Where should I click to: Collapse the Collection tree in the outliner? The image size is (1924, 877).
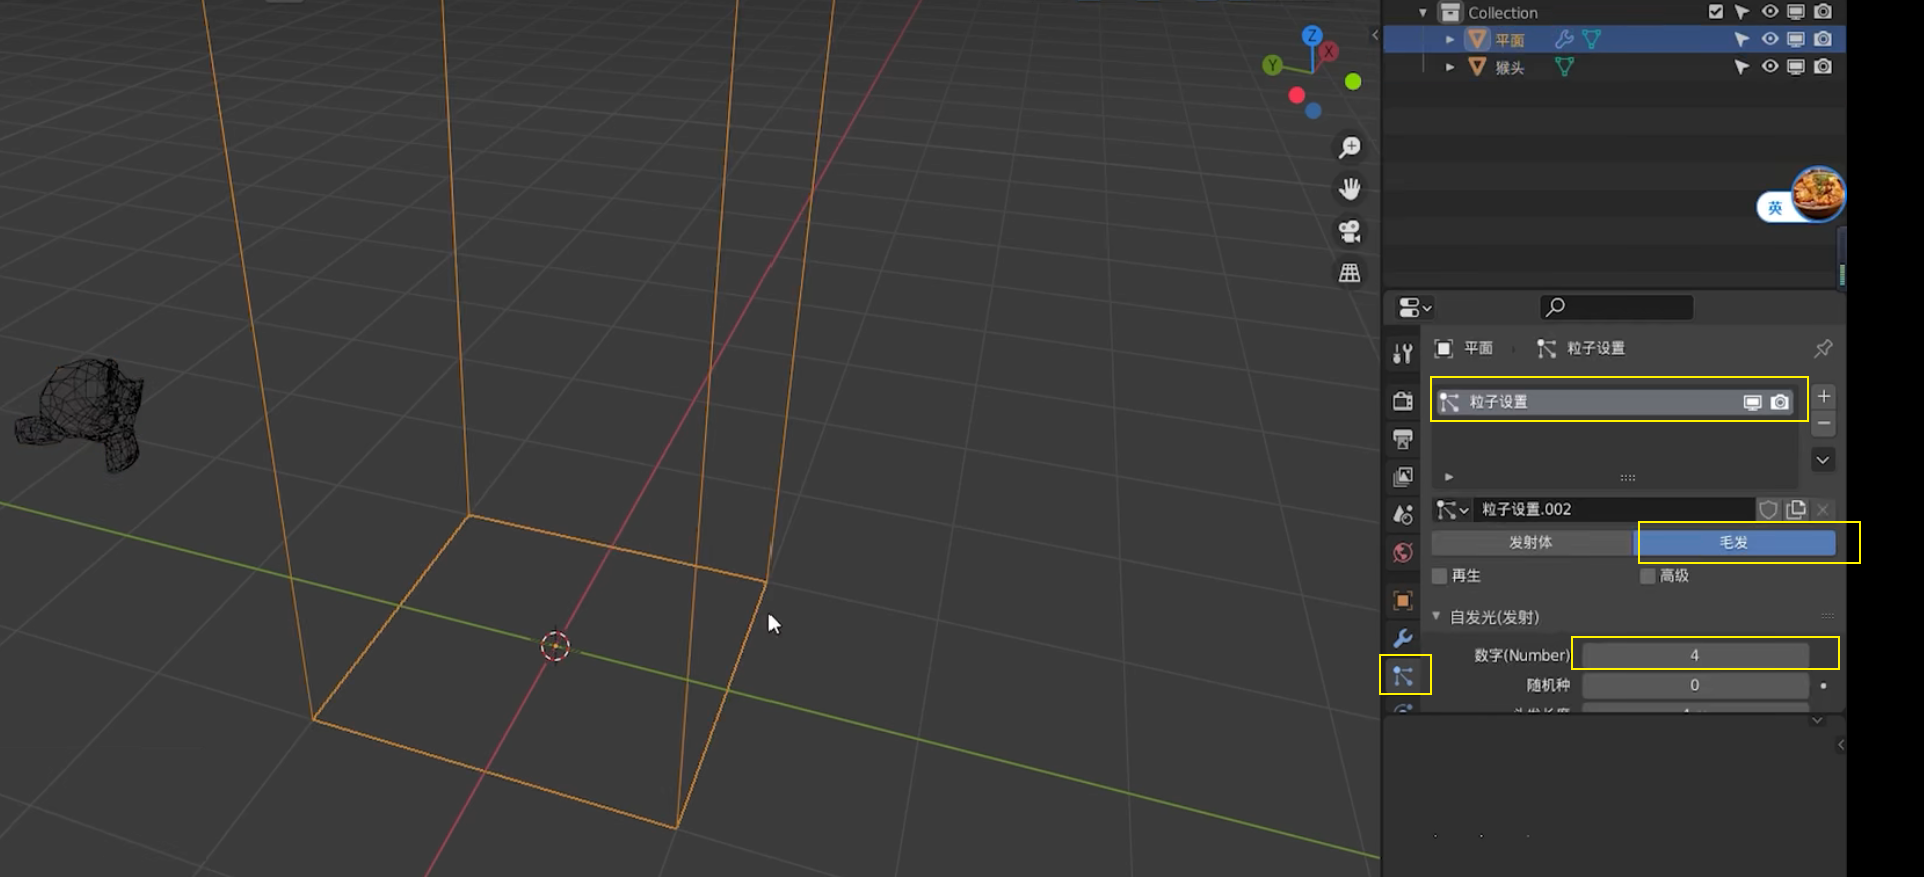click(x=1423, y=13)
